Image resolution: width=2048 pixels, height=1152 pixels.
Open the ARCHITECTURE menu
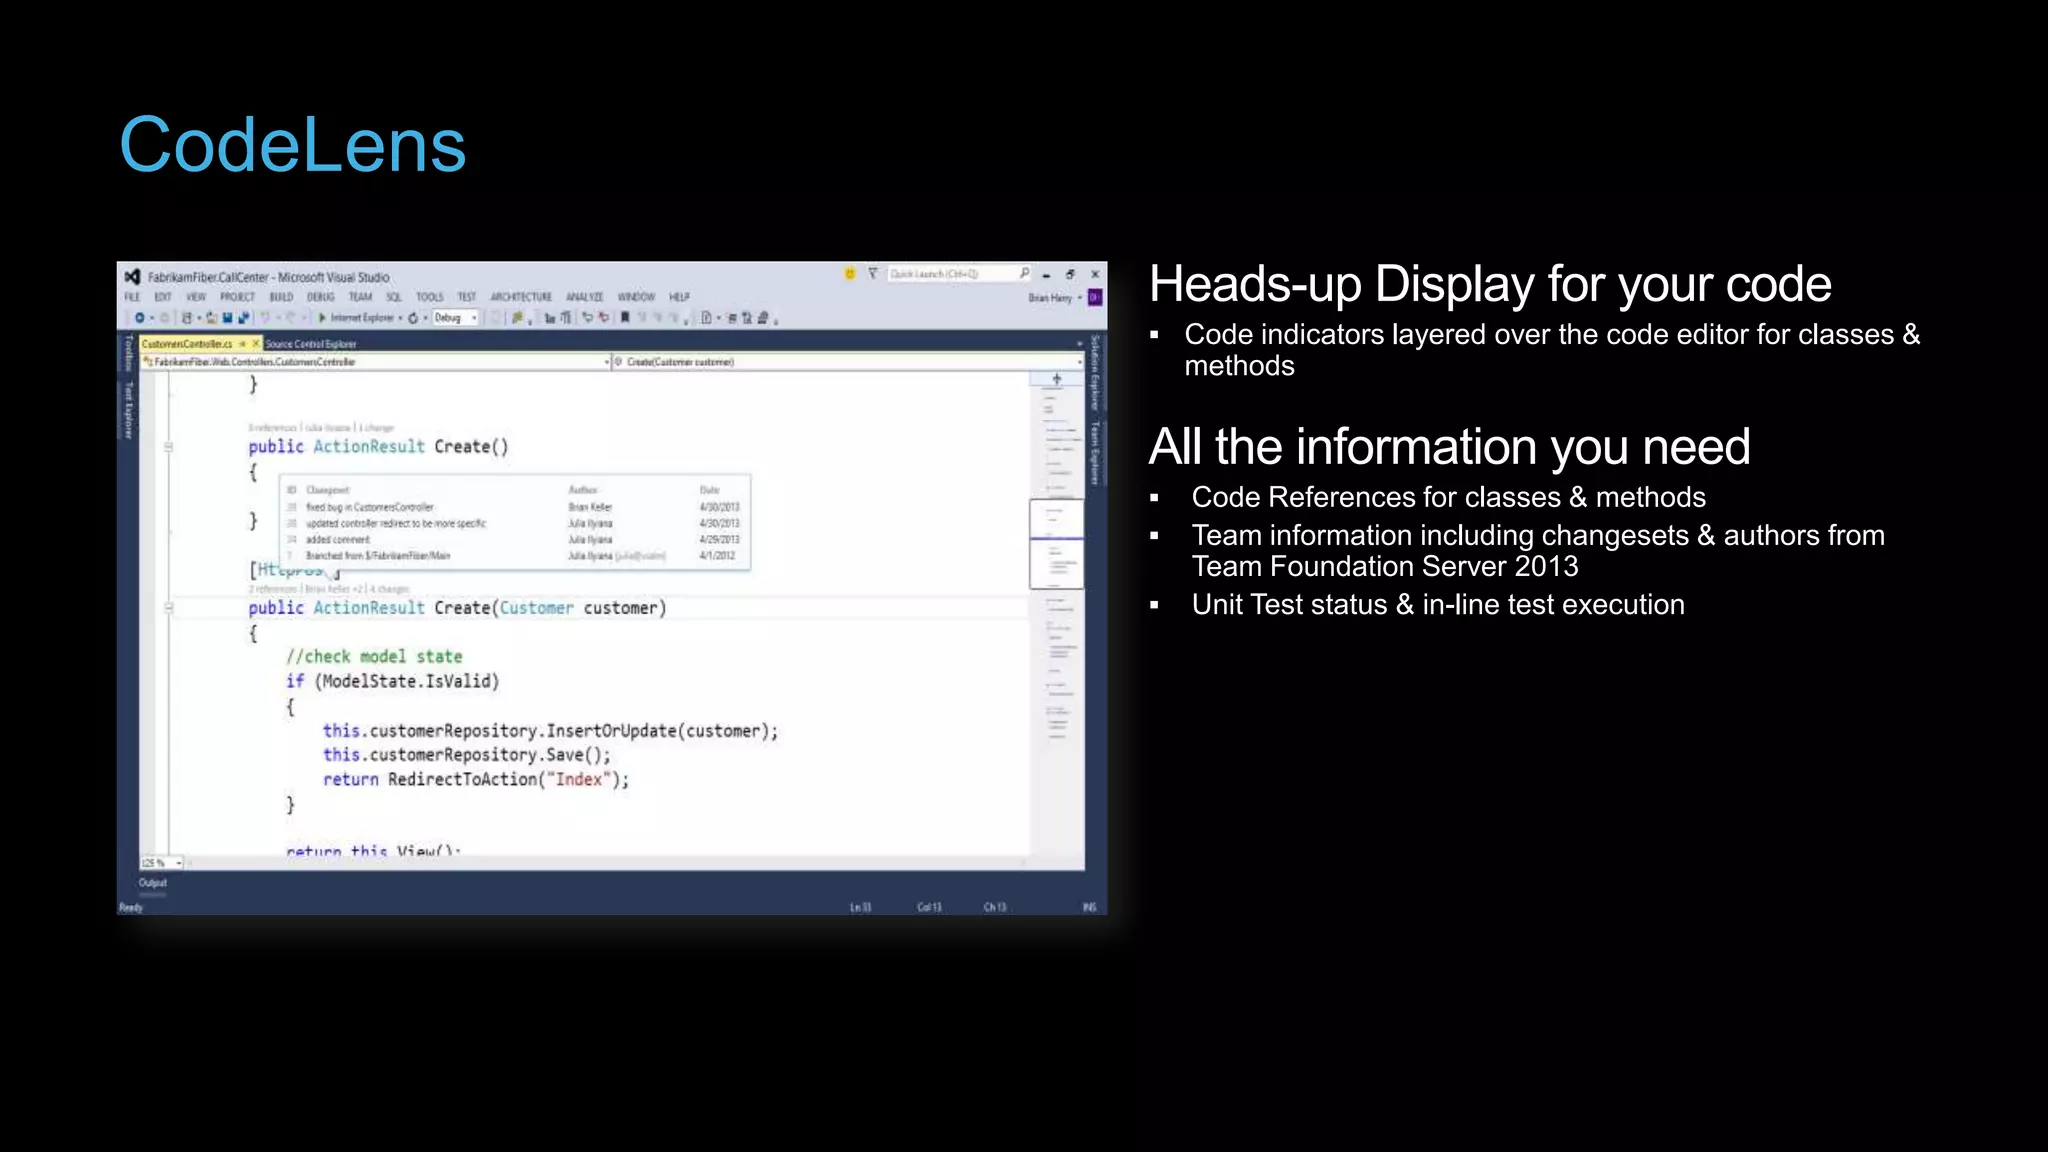click(521, 297)
